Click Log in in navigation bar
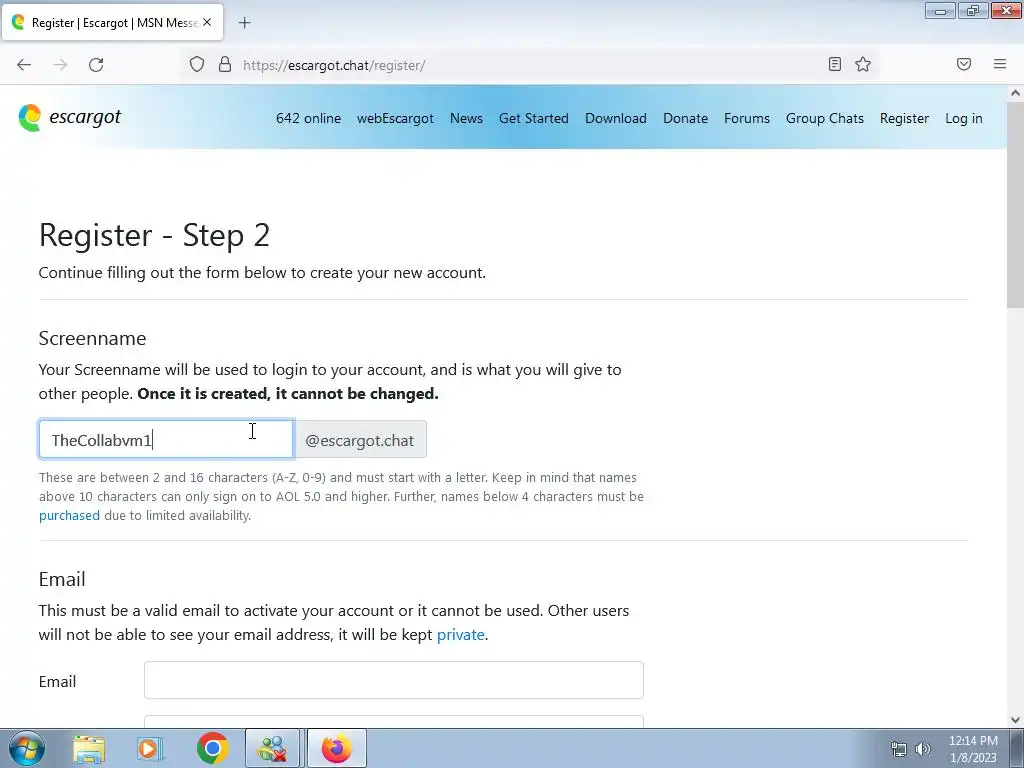1024x768 pixels. click(x=963, y=118)
